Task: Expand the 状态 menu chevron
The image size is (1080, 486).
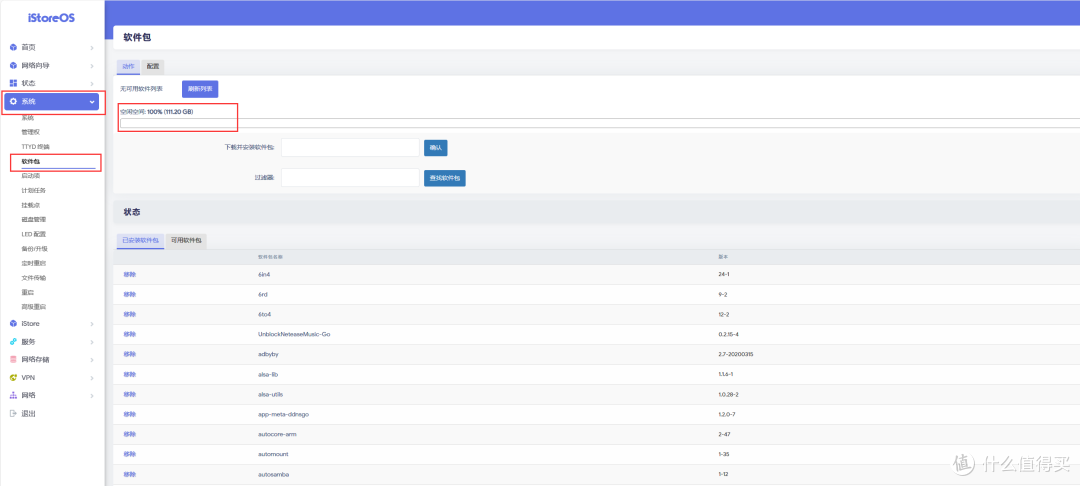Action: click(92, 83)
